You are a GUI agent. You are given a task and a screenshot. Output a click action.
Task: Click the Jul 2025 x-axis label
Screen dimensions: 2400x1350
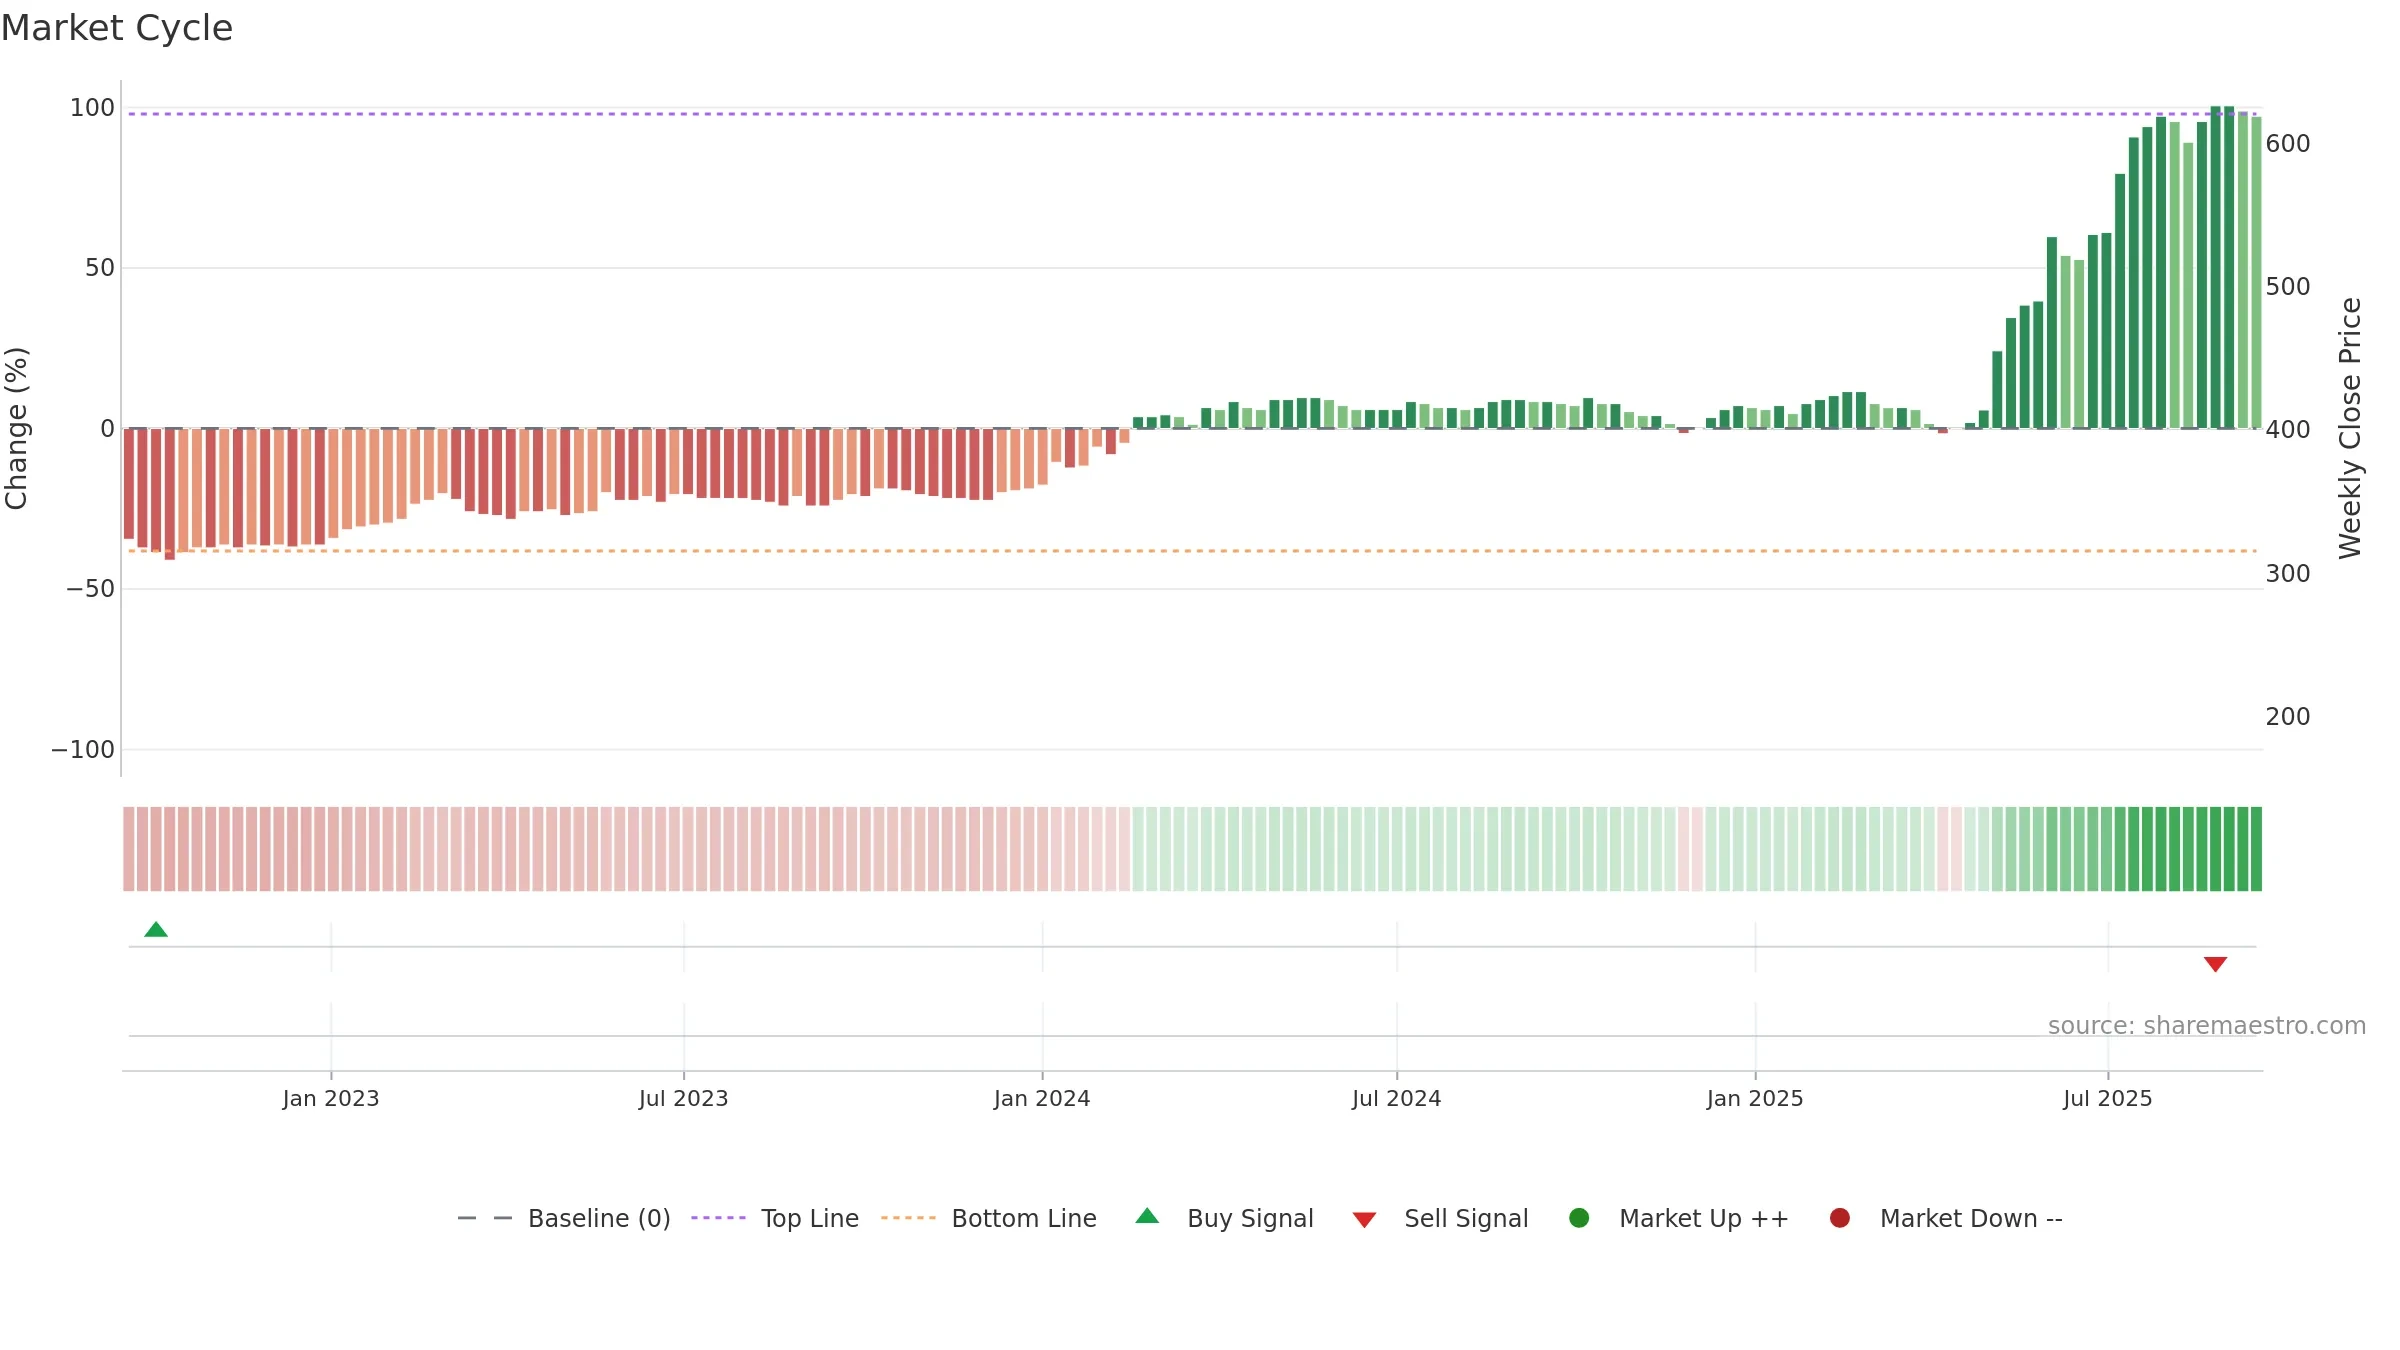point(2108,1099)
